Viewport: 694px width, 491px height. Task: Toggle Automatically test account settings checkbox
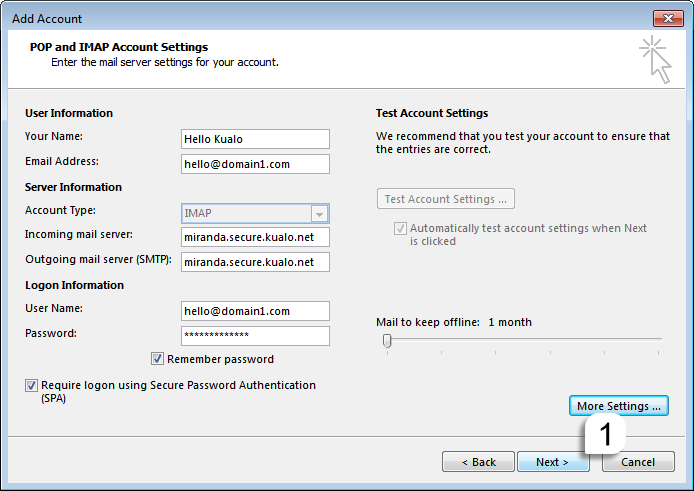(400, 228)
